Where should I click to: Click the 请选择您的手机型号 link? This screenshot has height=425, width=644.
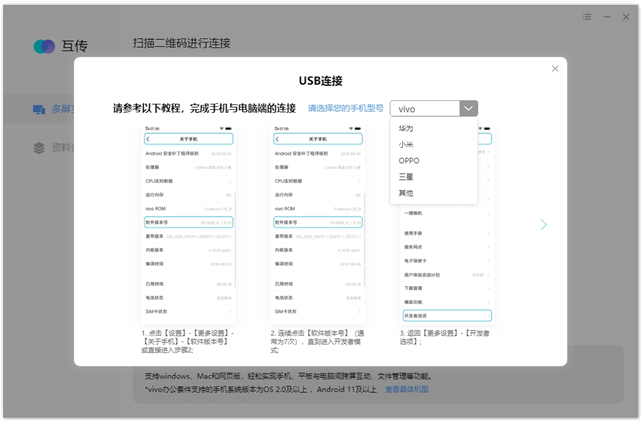[x=345, y=108]
